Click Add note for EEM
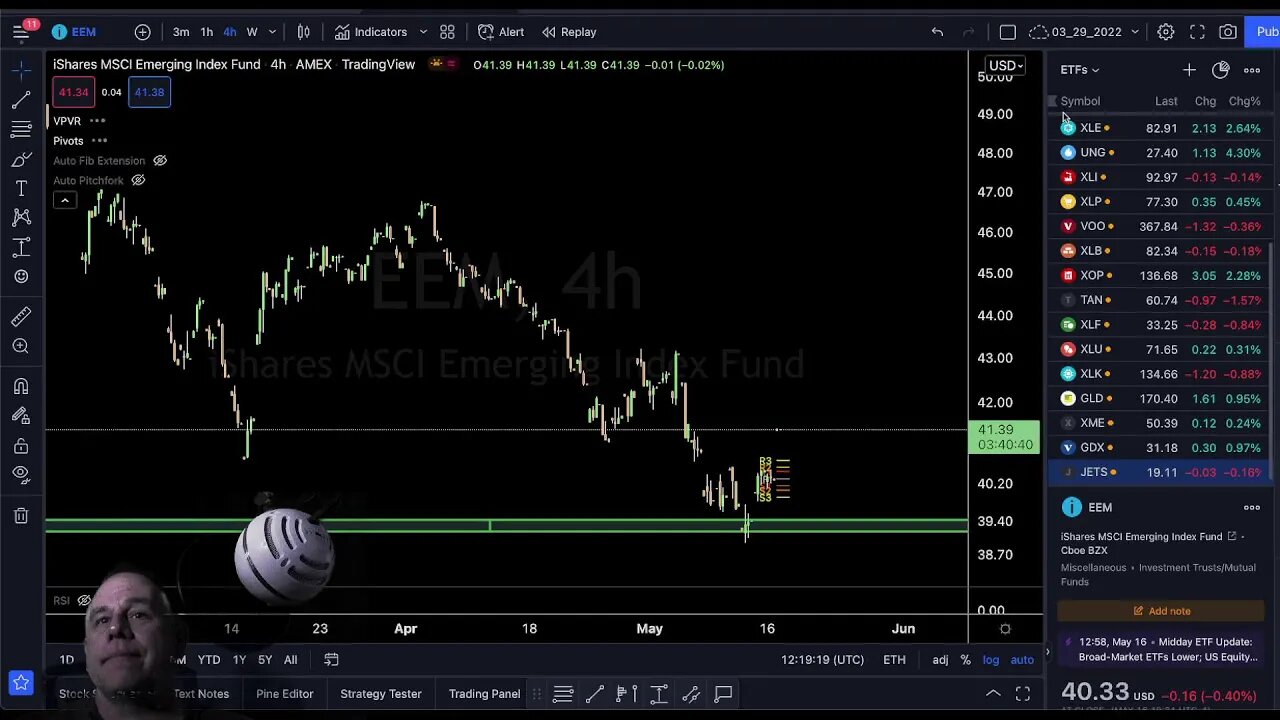The height and width of the screenshot is (720, 1280). [1162, 611]
